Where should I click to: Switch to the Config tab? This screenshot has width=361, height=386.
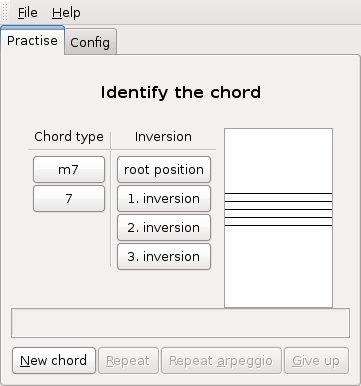[90, 42]
